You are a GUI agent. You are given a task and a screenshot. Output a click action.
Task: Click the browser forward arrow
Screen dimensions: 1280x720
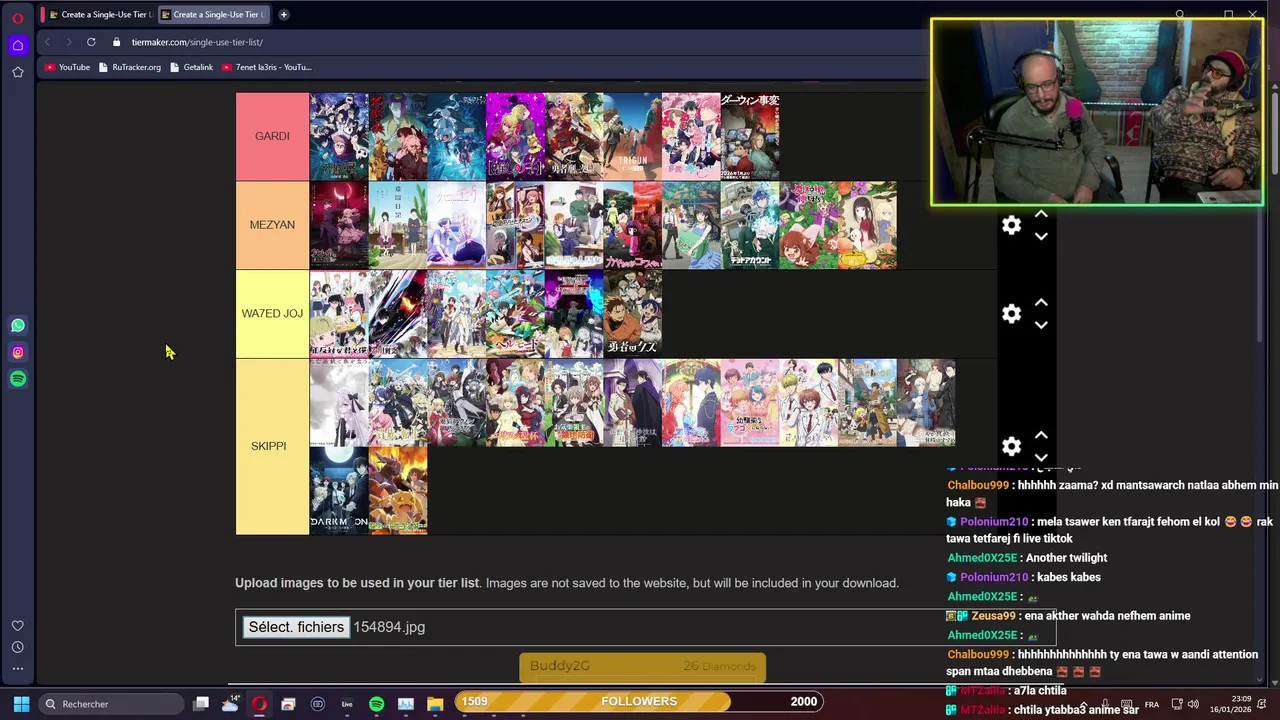[x=69, y=42]
